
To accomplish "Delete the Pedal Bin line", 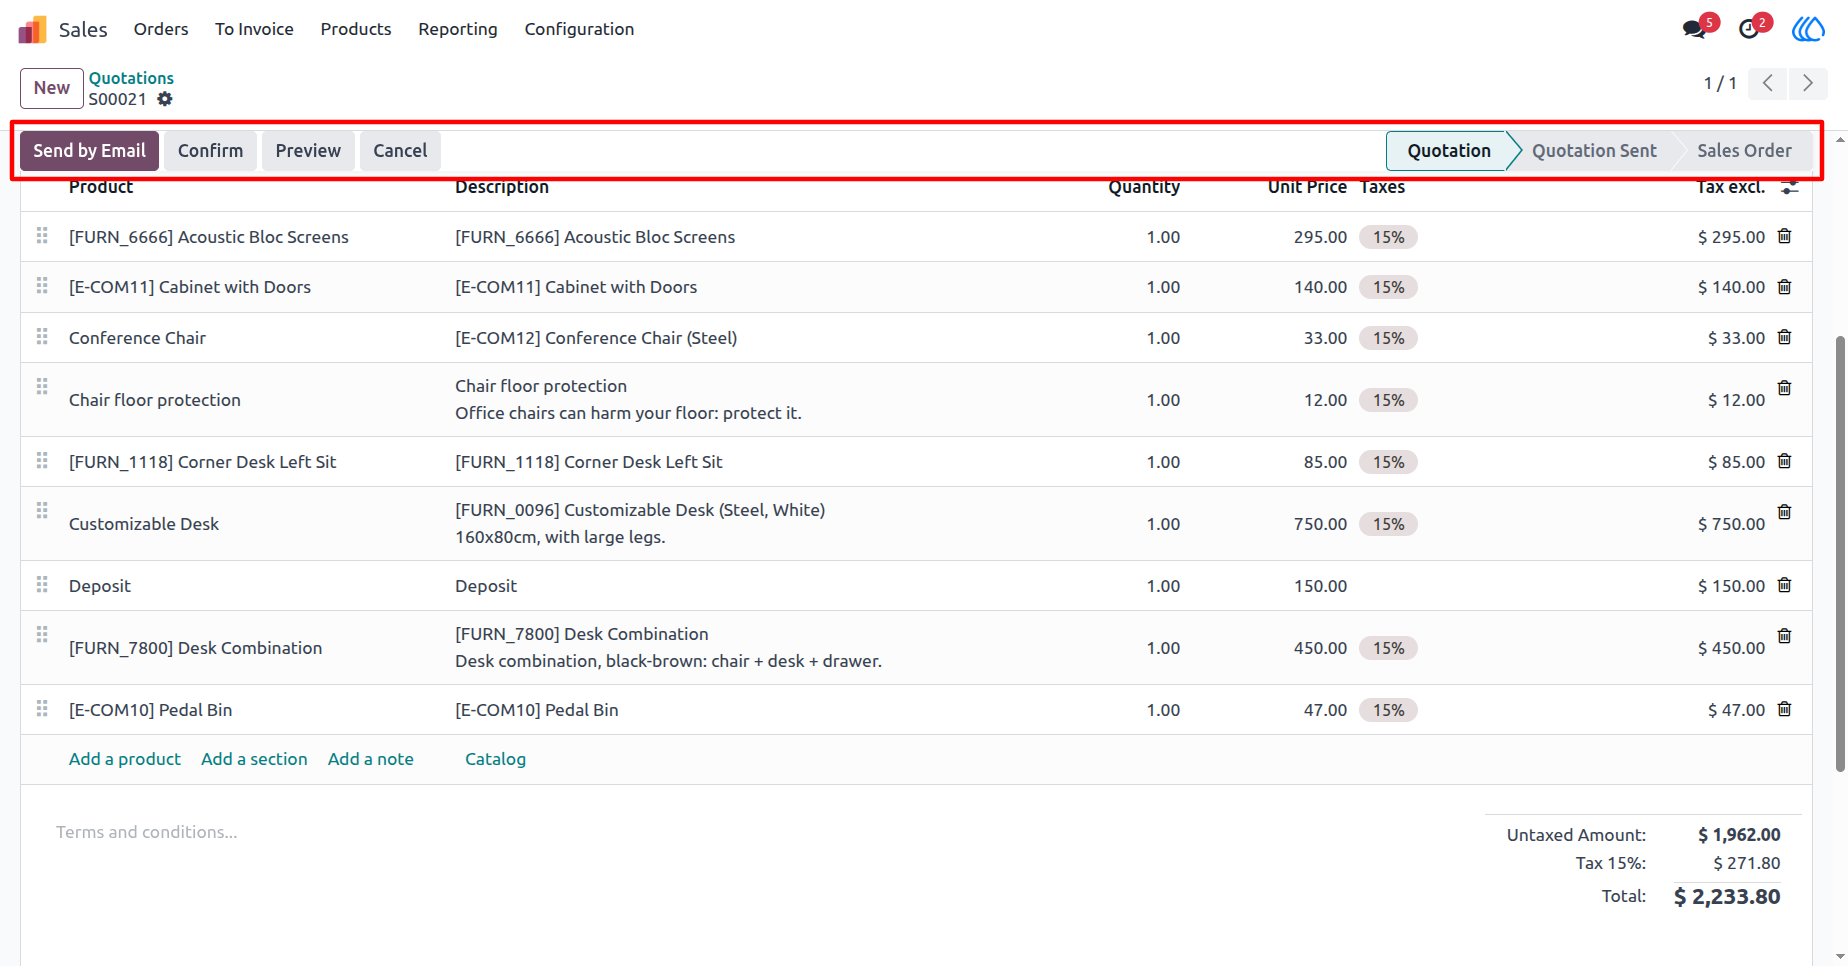I will tap(1784, 709).
